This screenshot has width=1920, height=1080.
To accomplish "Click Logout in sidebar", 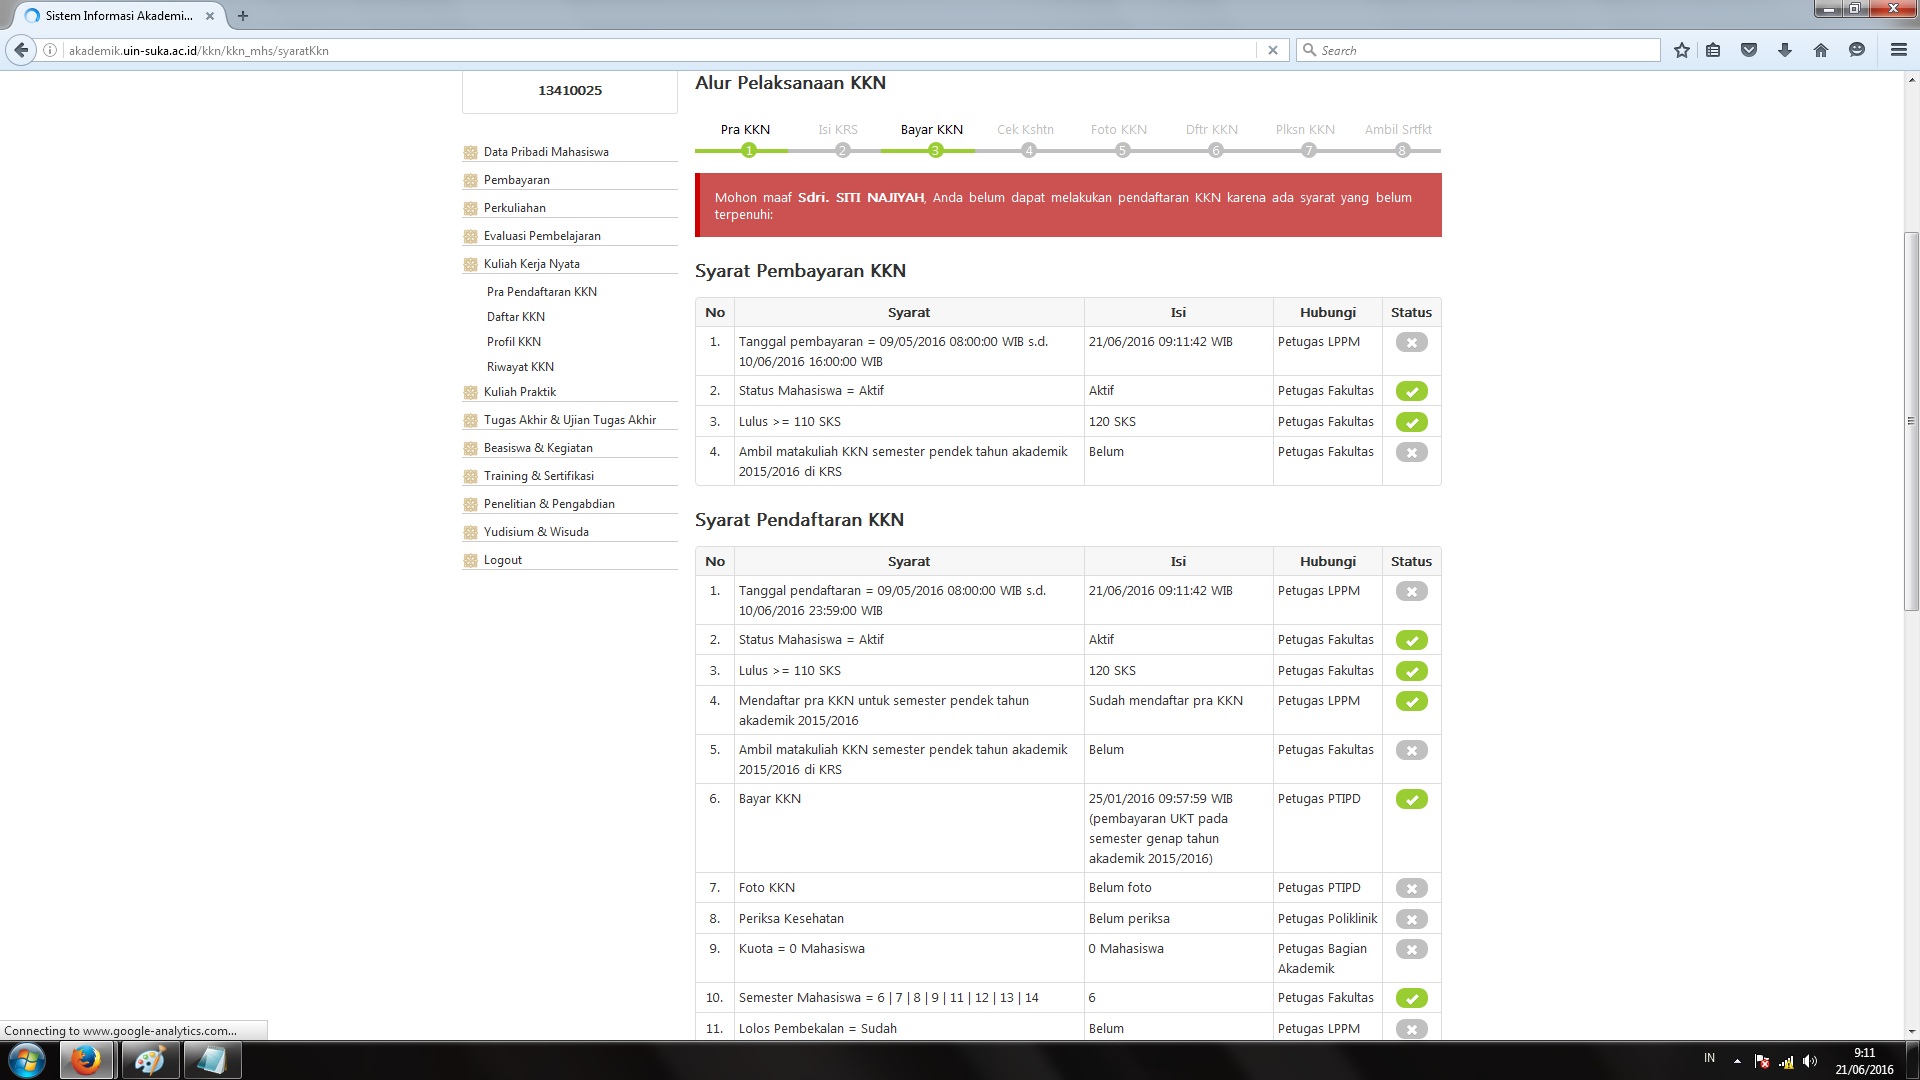I will pos(502,560).
